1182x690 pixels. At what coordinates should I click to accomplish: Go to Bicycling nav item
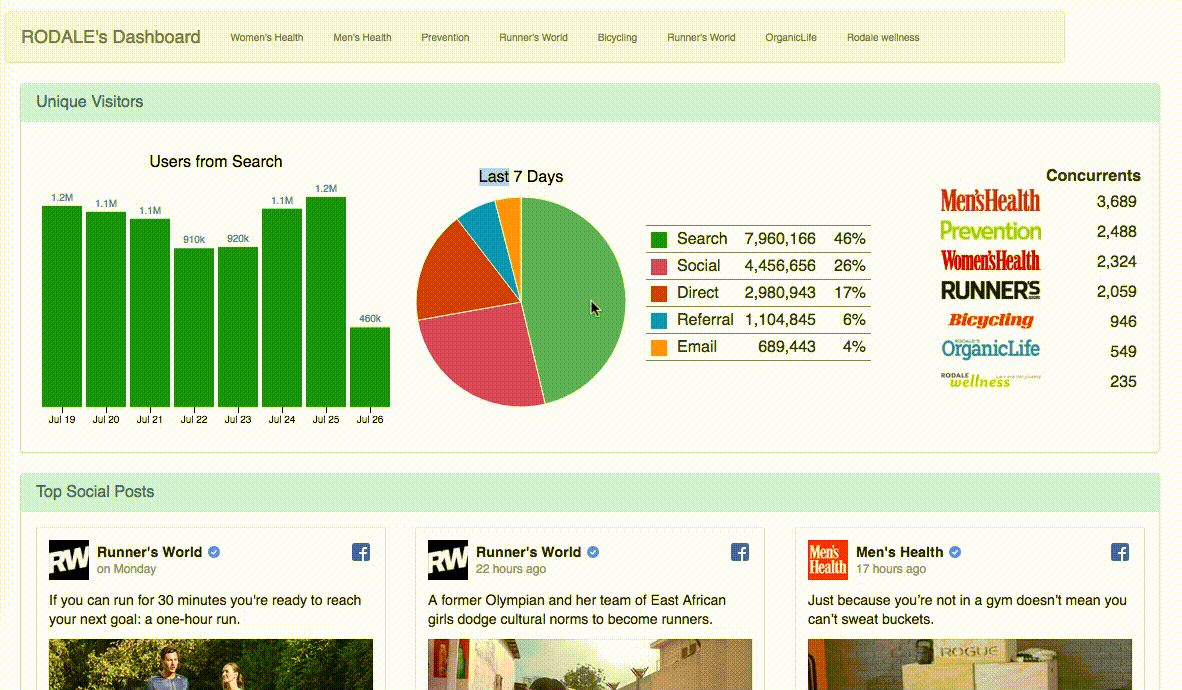click(x=617, y=37)
